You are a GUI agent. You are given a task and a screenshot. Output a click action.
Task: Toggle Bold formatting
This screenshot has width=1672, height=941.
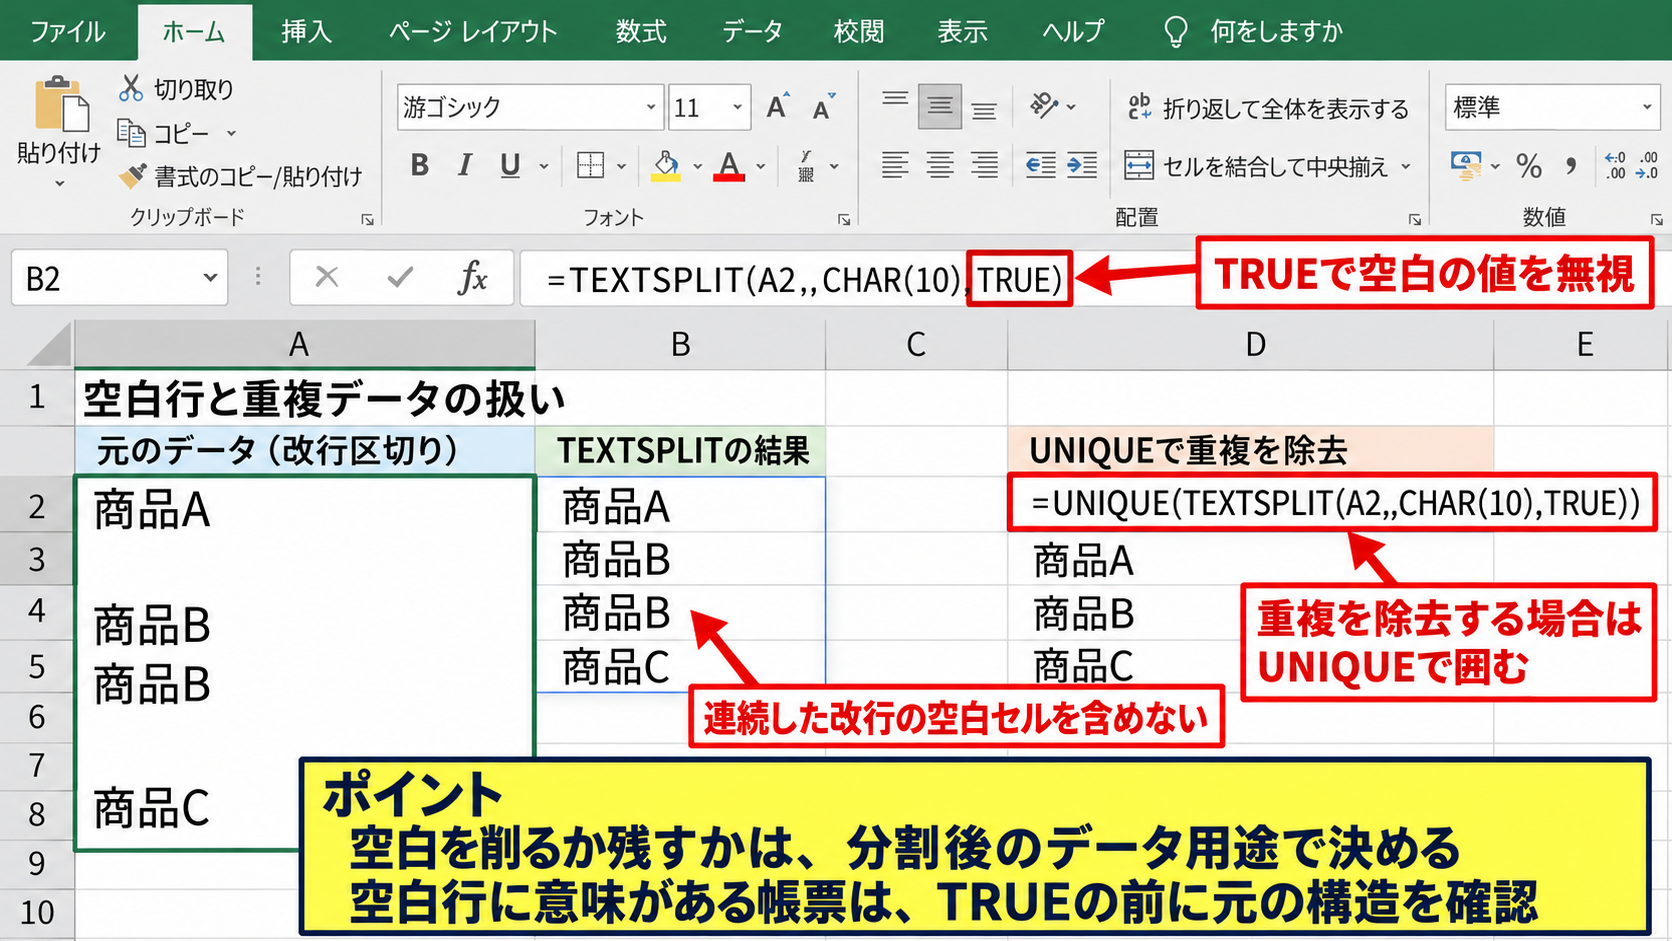point(420,165)
